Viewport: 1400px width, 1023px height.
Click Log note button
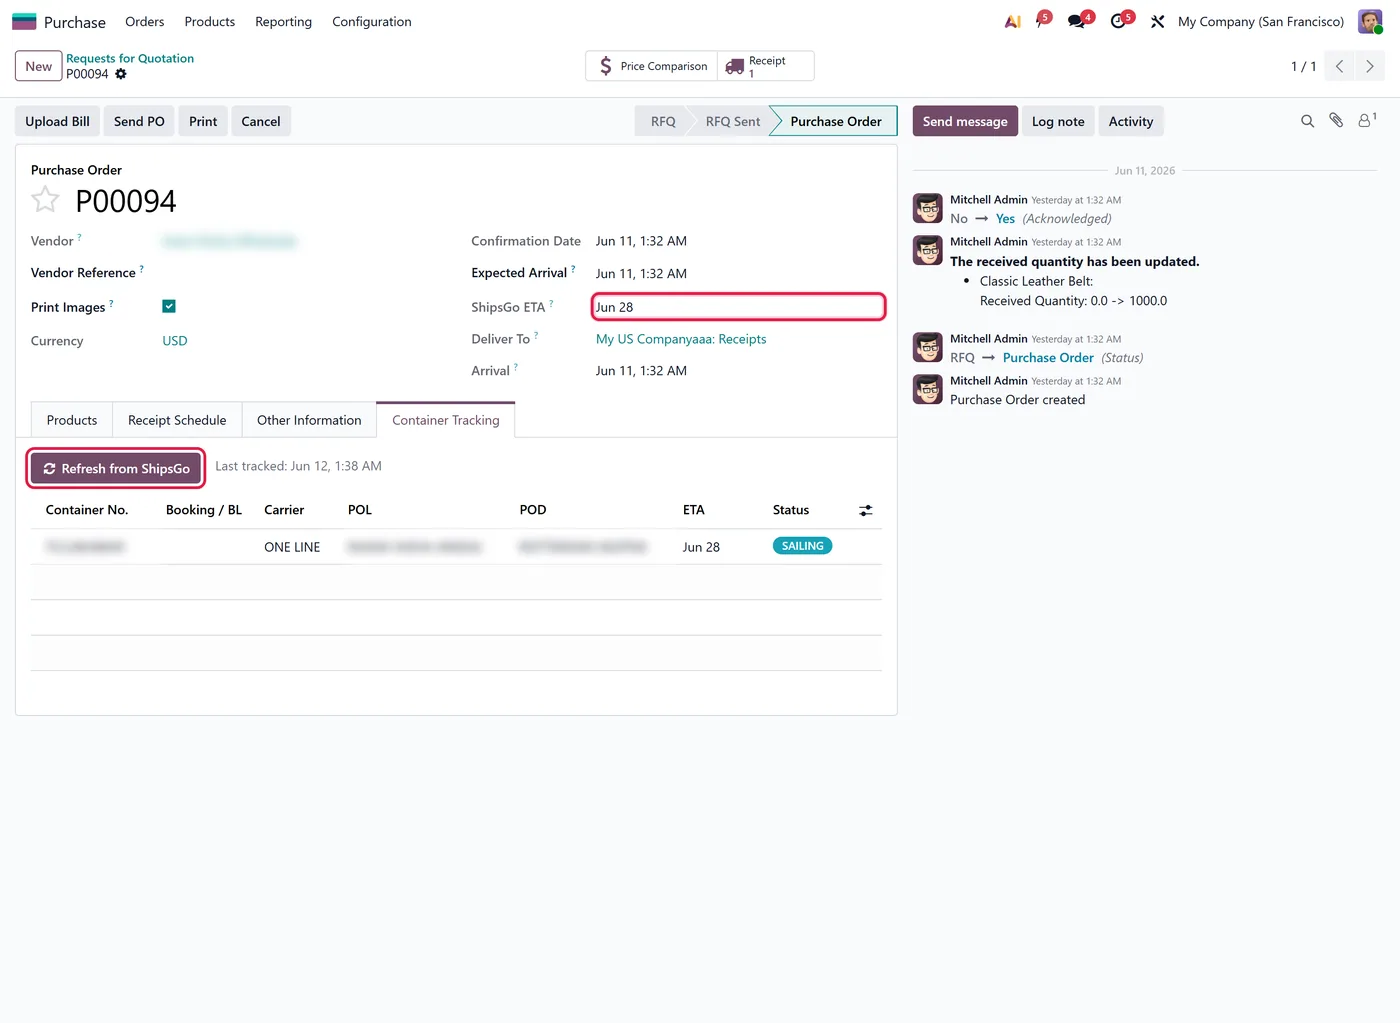point(1058,121)
